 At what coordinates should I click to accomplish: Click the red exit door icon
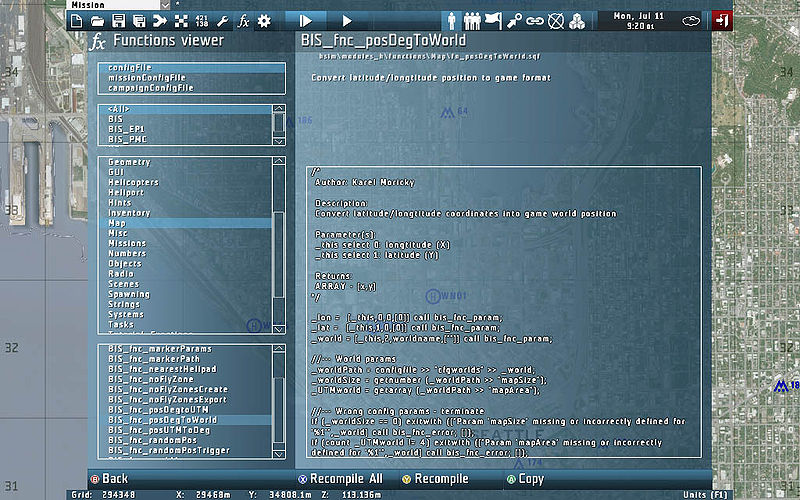click(722, 21)
